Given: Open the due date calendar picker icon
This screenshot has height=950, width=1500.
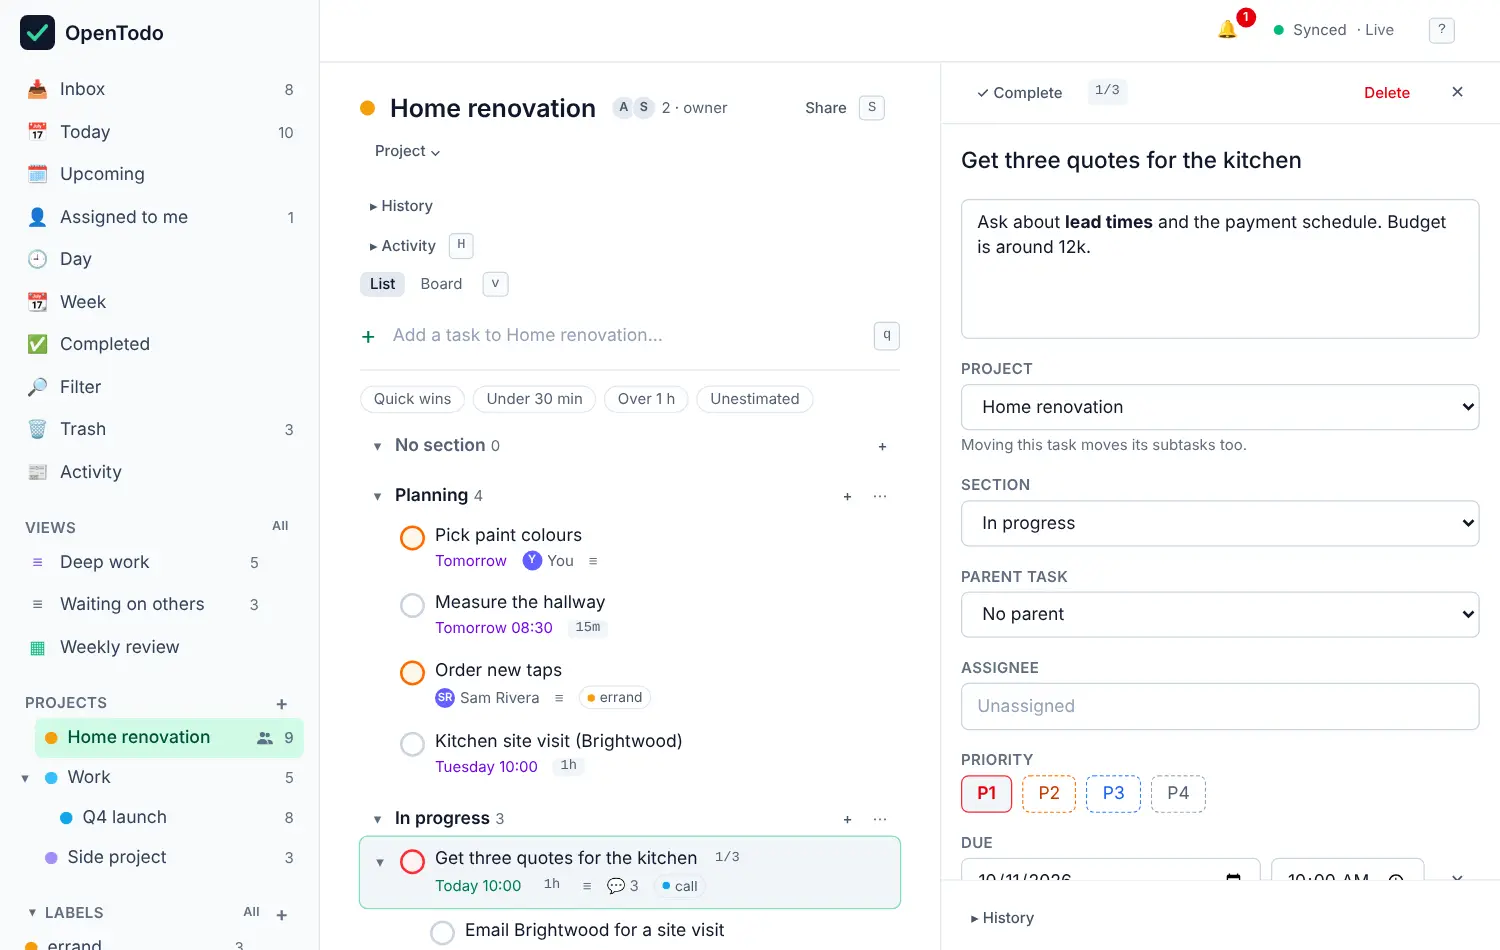Looking at the screenshot, I should pyautogui.click(x=1233, y=878).
